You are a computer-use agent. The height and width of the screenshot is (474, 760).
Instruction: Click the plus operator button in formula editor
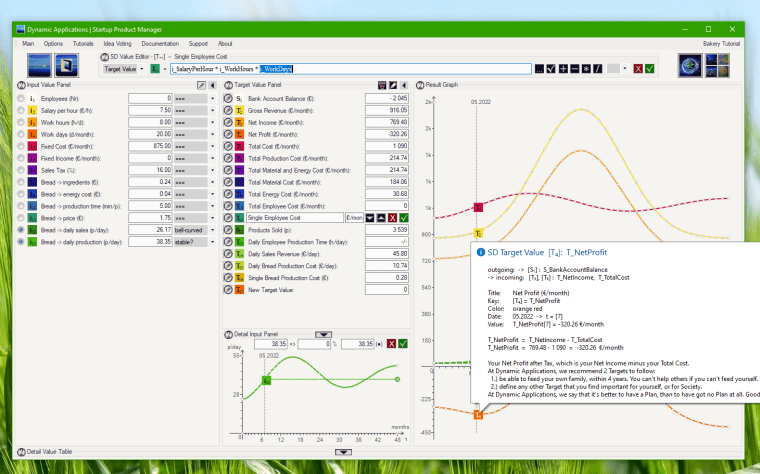click(x=562, y=68)
